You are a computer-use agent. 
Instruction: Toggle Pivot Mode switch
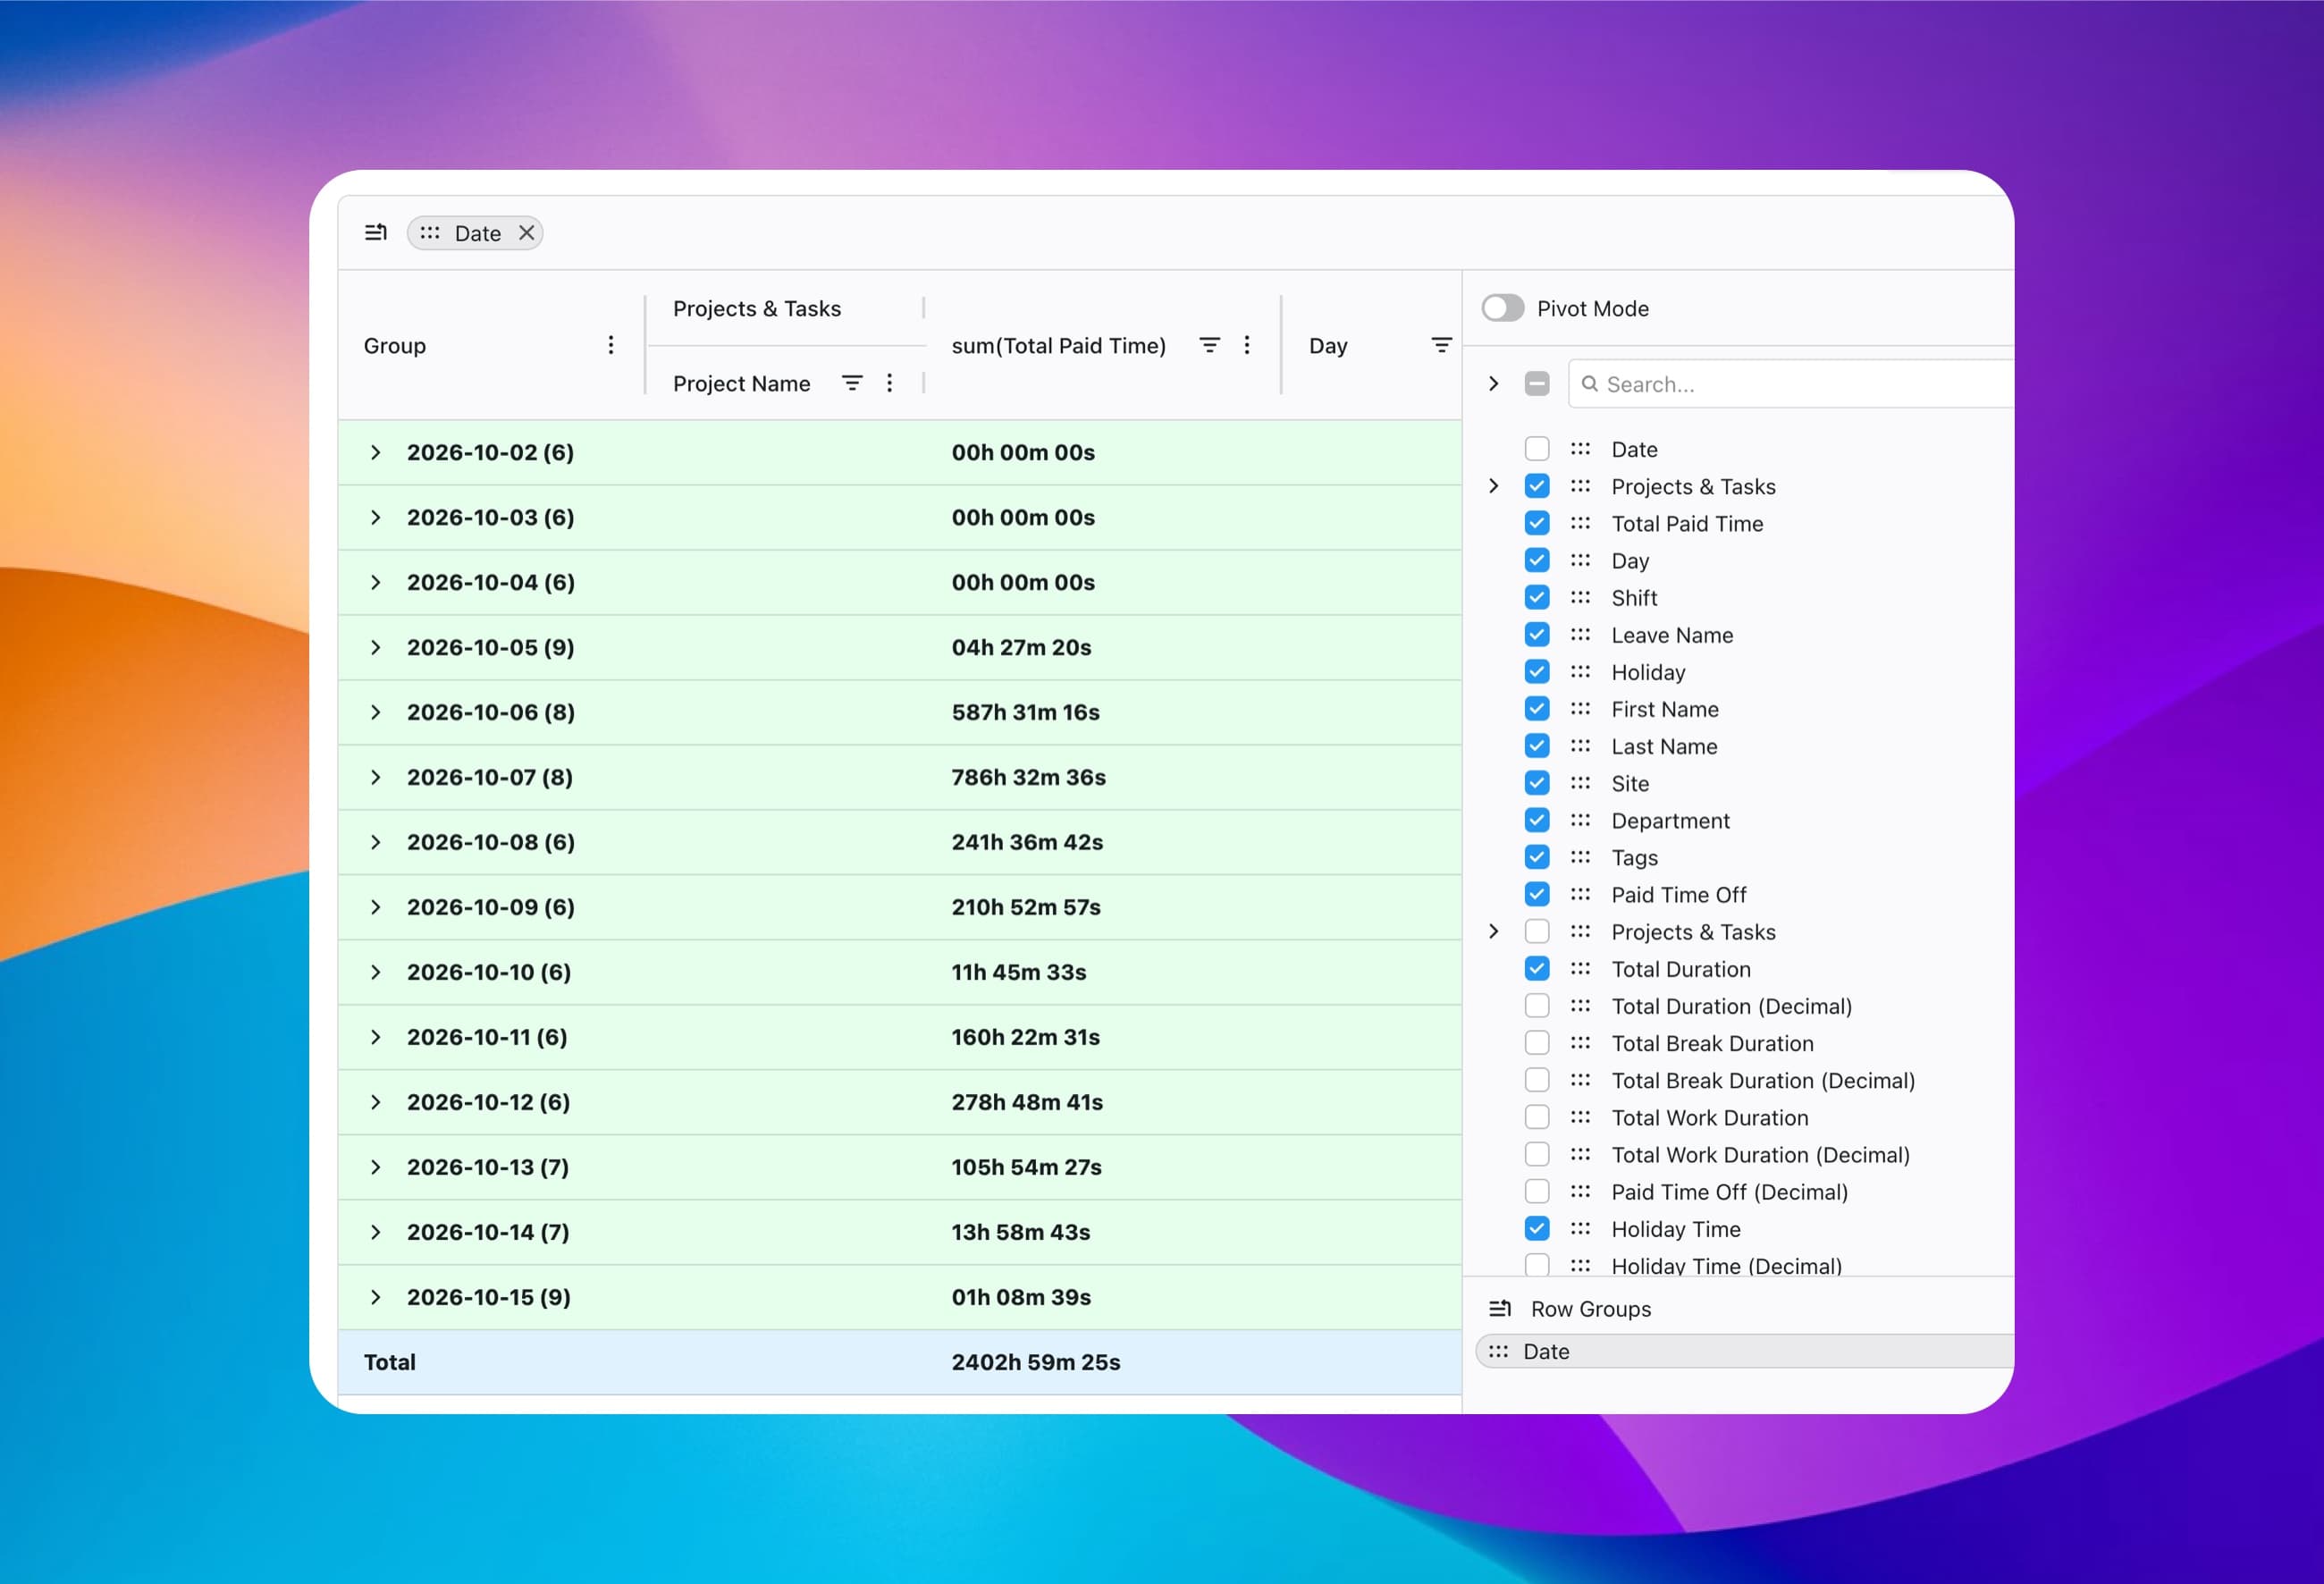pos(1503,308)
